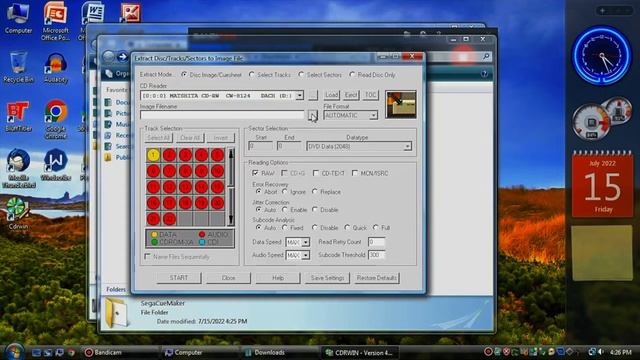Choose Select Tracks extract mode

[x=252, y=75]
